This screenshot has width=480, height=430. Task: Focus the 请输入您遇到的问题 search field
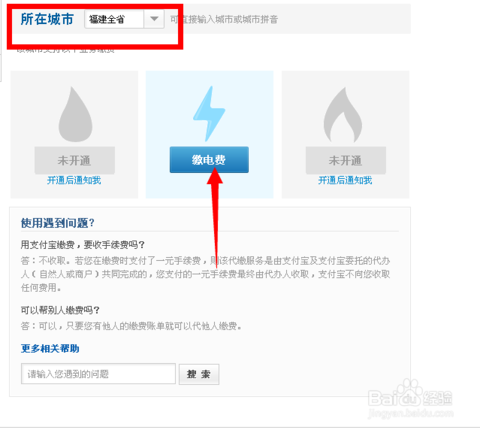[x=98, y=374]
